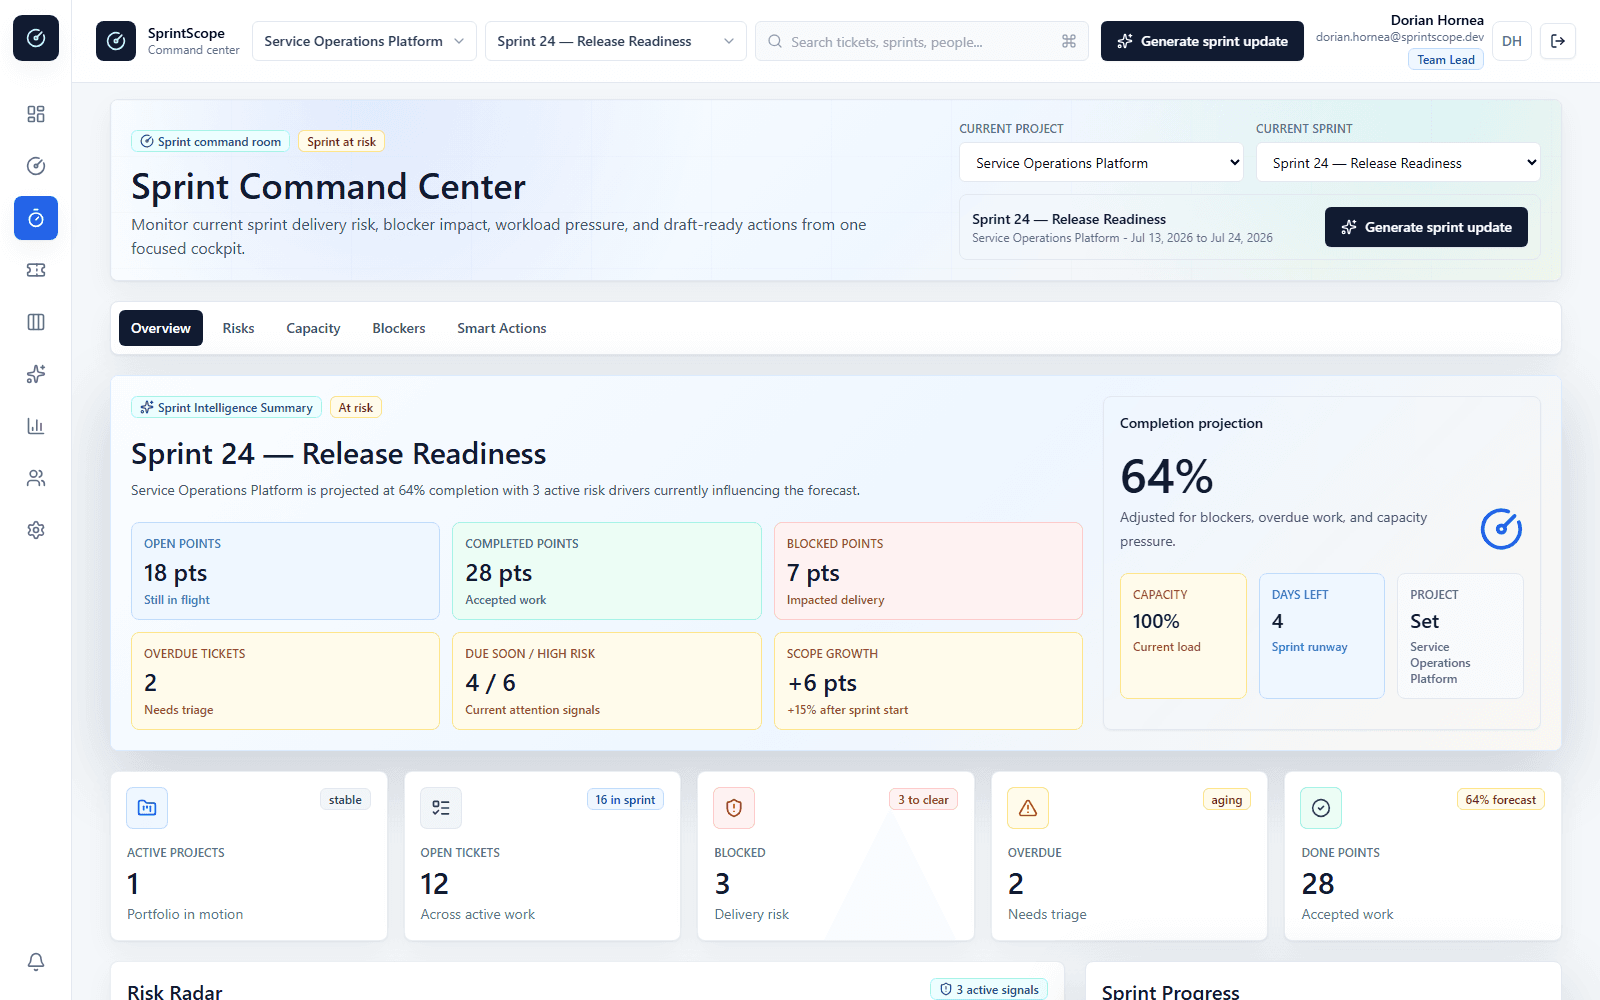
Task: Click the Due Soon / High Risk card
Action: [x=607, y=681]
